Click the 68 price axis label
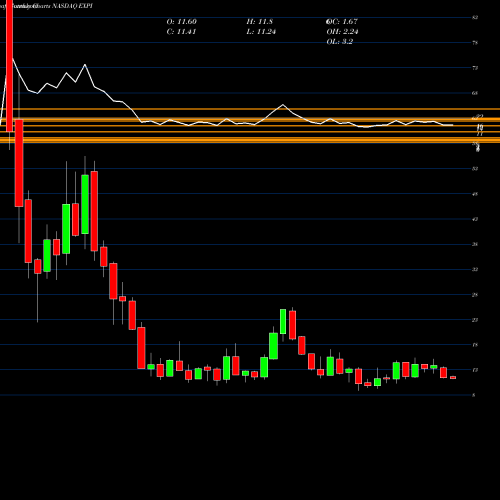Screen dimensions: 500x500 coord(475,93)
